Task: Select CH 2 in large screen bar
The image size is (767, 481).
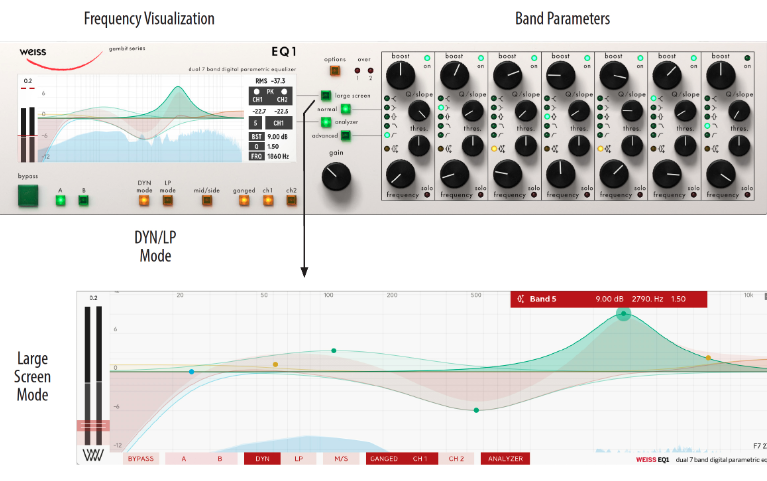Action: click(x=456, y=459)
